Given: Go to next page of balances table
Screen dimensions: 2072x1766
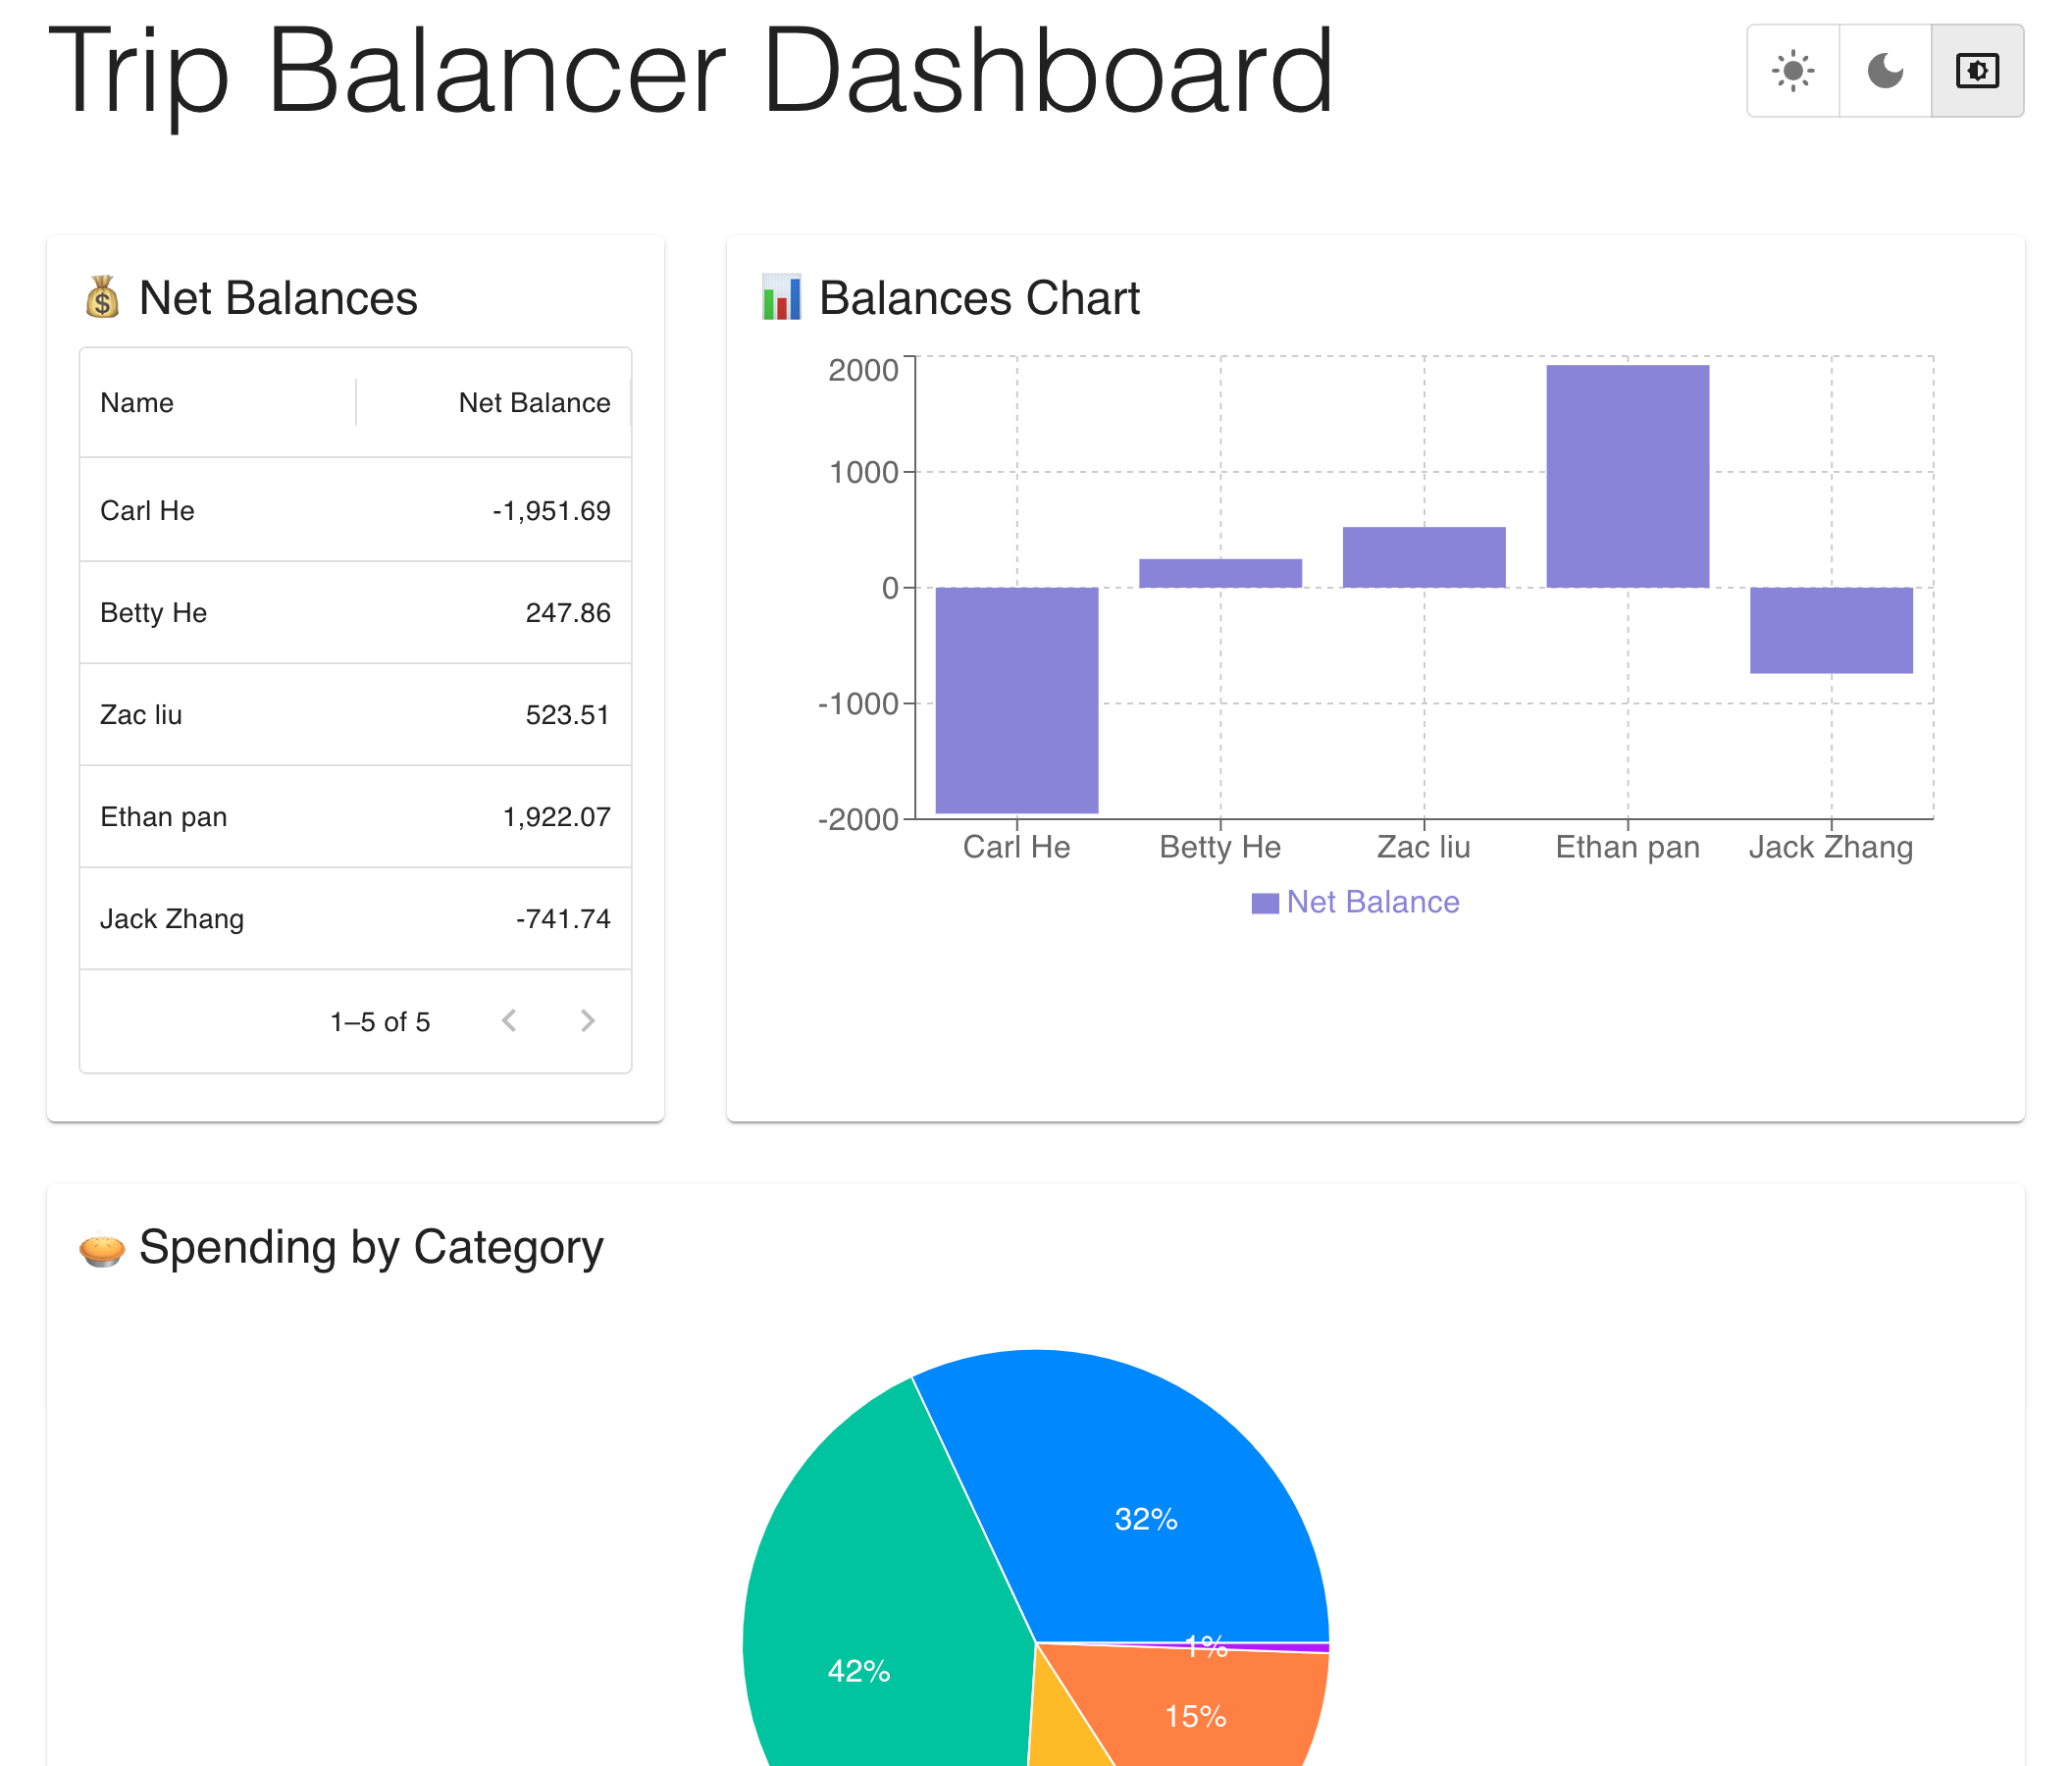Looking at the screenshot, I should tap(588, 1020).
